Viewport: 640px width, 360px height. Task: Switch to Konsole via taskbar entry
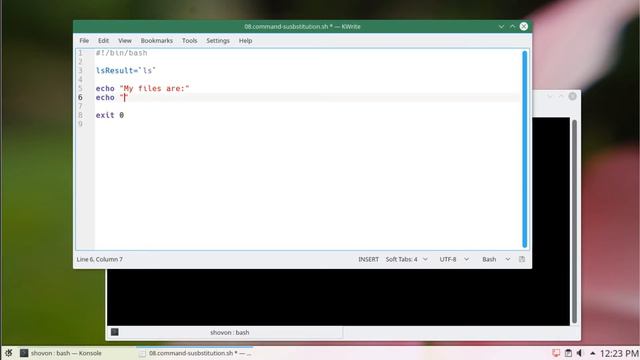[61, 353]
